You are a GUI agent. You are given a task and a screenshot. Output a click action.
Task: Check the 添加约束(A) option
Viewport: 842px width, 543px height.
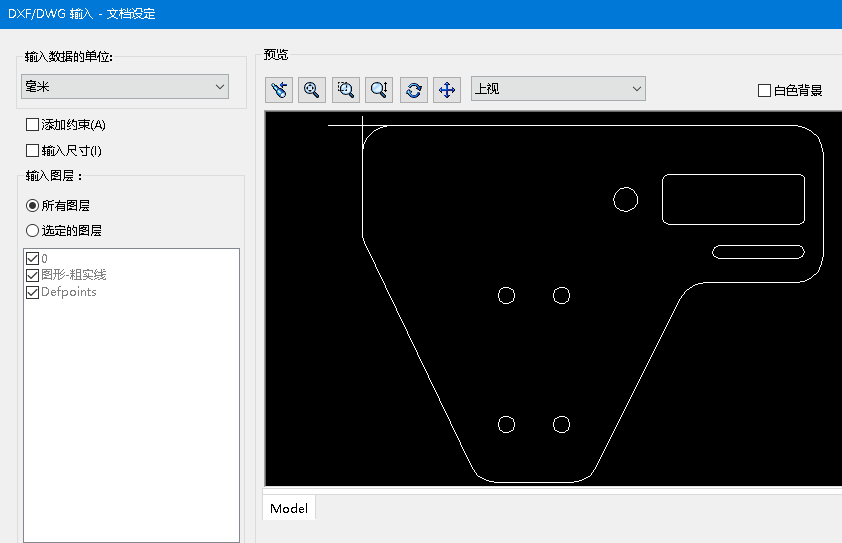pyautogui.click(x=32, y=125)
